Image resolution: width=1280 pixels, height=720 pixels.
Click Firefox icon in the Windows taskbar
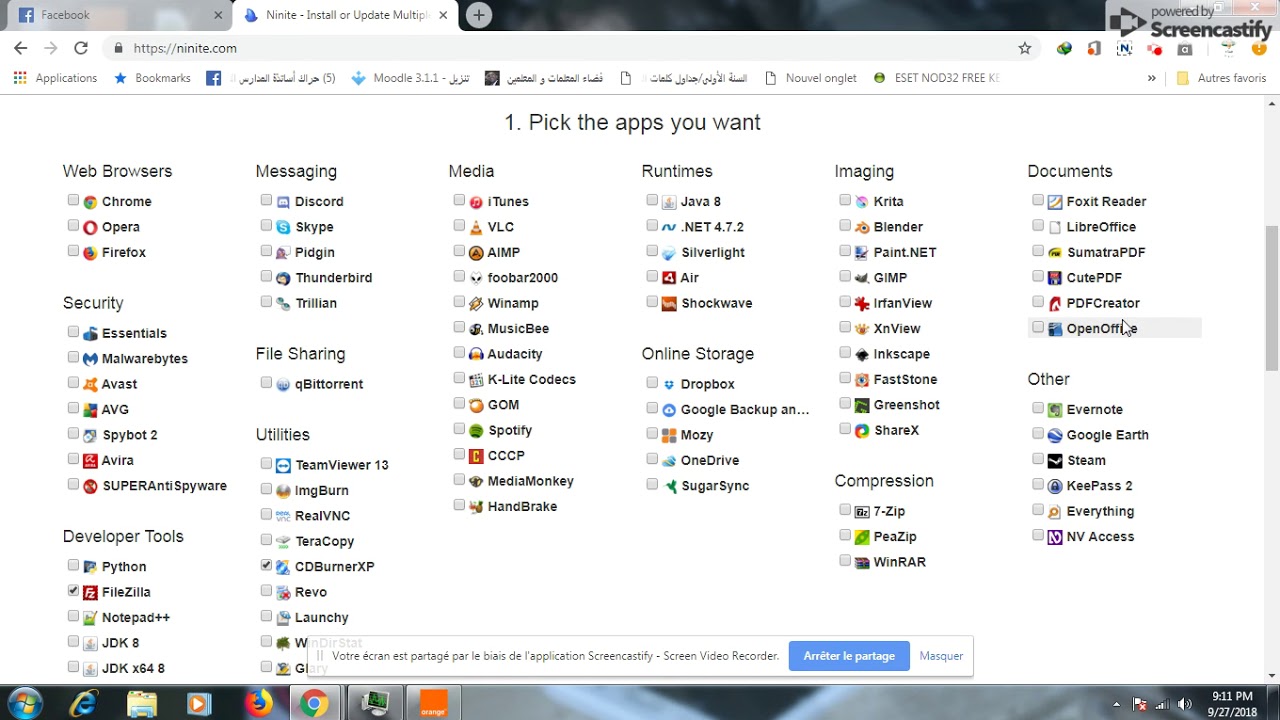[259, 704]
